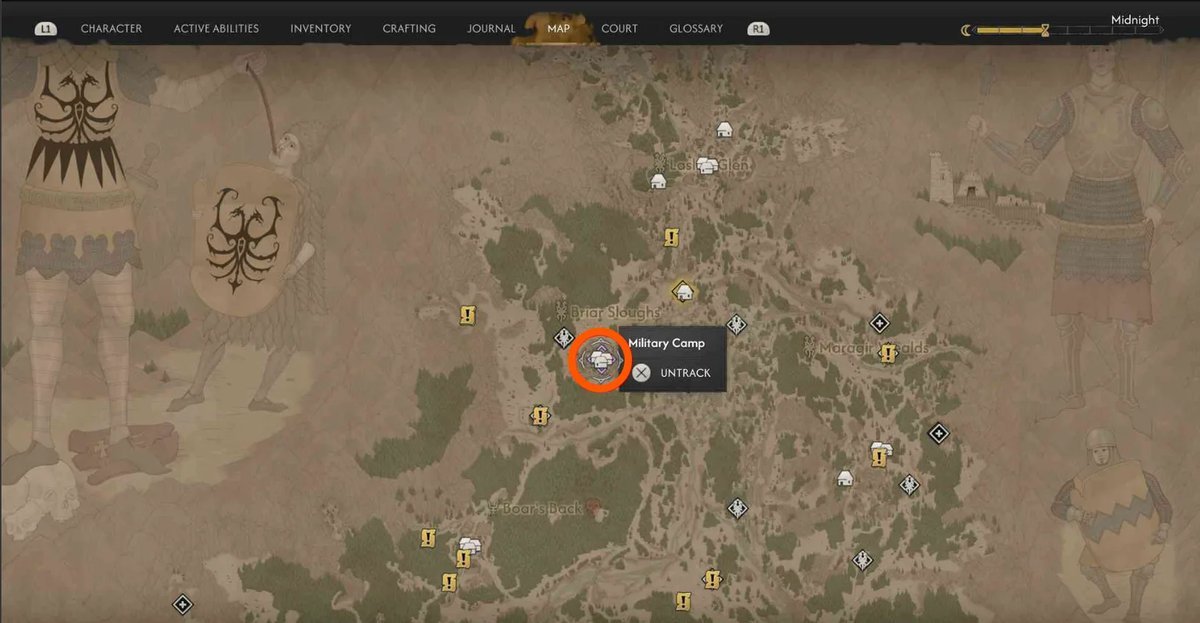Click the R1 next-tab button
Screen dimensions: 1200x623
click(759, 29)
